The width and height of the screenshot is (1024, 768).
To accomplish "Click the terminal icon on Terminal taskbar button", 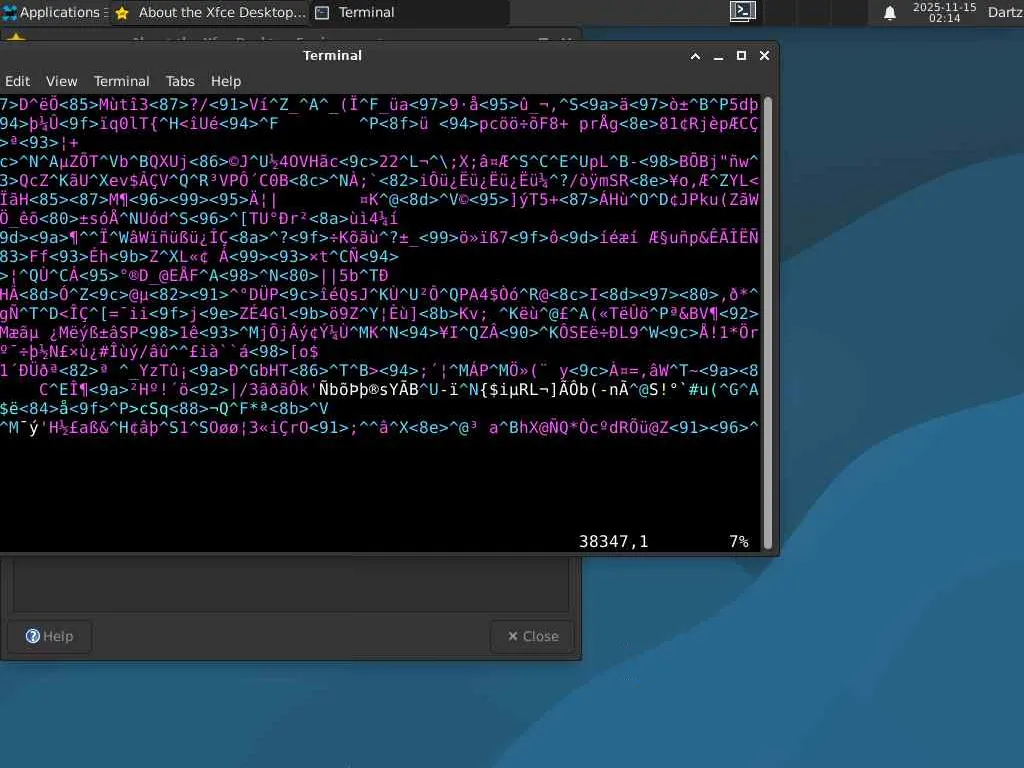I will 322,13.
